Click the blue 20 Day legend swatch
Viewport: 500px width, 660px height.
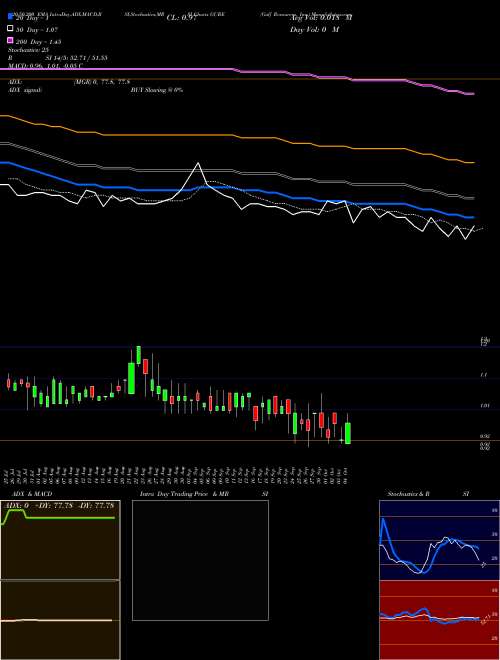[x=10, y=17]
